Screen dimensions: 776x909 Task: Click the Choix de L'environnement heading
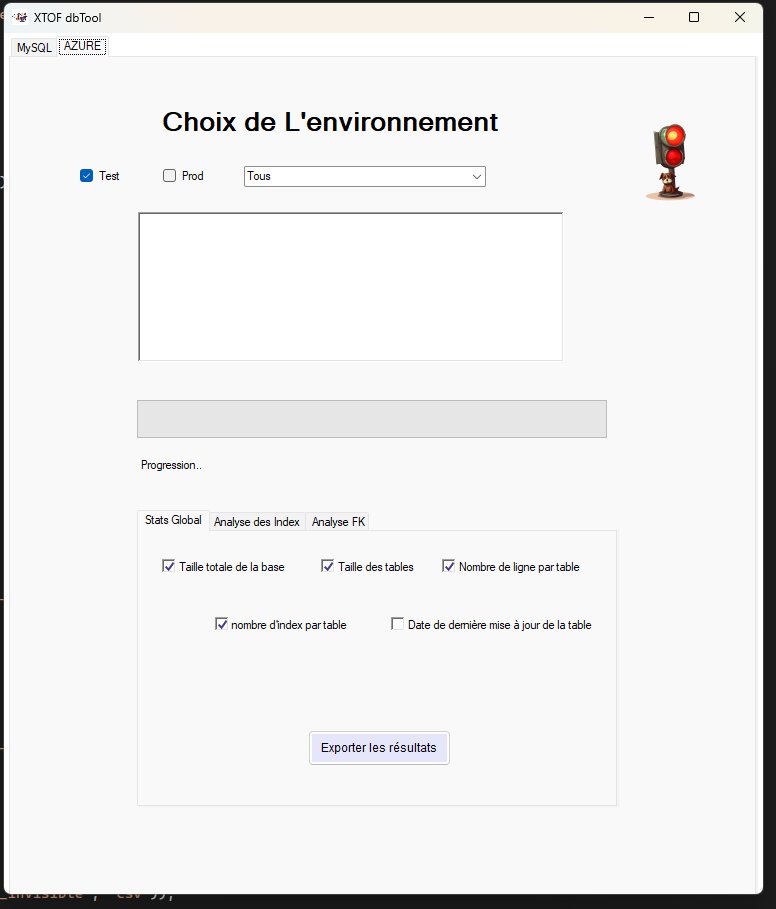click(x=330, y=122)
